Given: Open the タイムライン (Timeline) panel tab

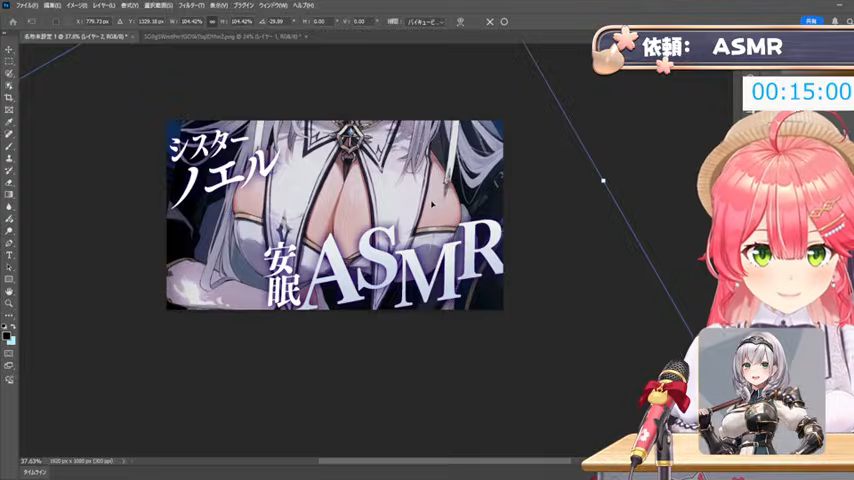Looking at the screenshot, I should (35, 472).
